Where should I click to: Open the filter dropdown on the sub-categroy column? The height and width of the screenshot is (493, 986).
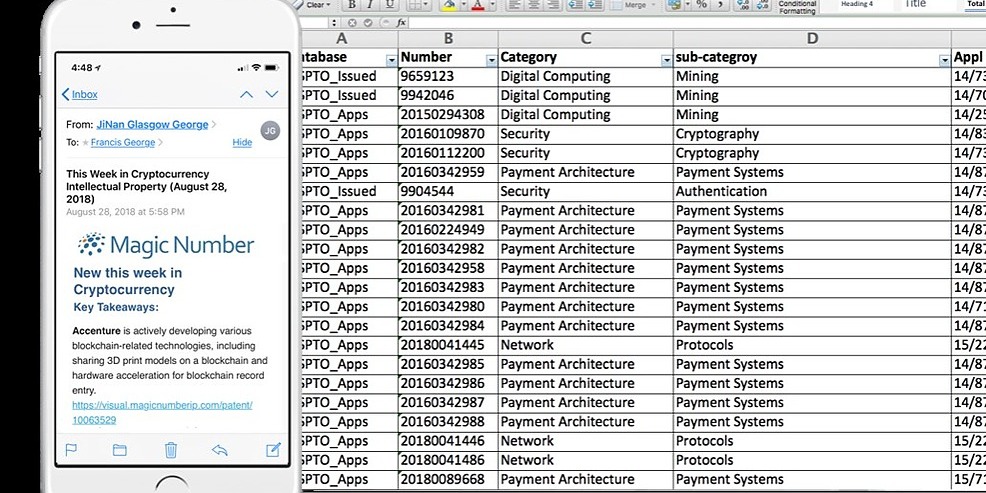[944, 60]
